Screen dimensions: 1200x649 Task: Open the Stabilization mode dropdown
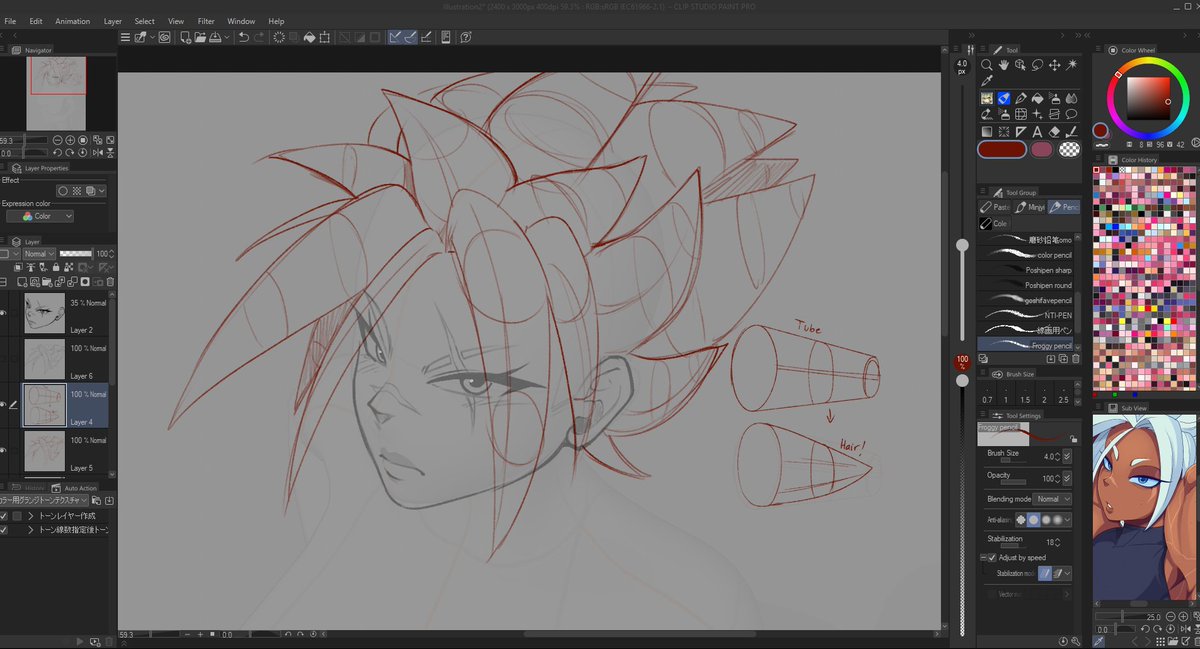tap(1067, 573)
